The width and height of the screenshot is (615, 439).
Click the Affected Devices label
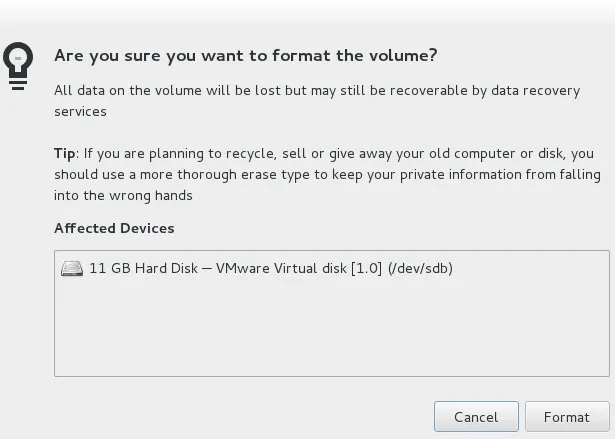114,228
